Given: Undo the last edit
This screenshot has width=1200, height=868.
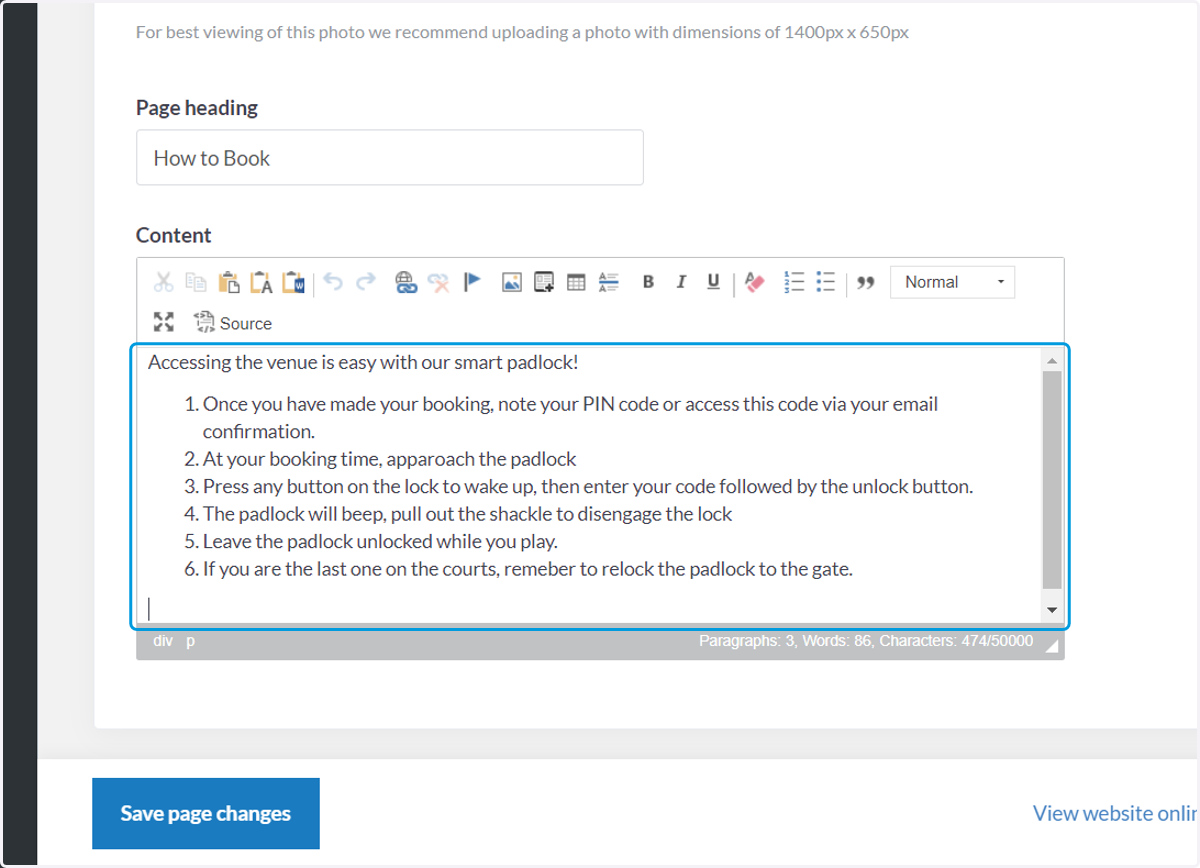Looking at the screenshot, I should [333, 282].
